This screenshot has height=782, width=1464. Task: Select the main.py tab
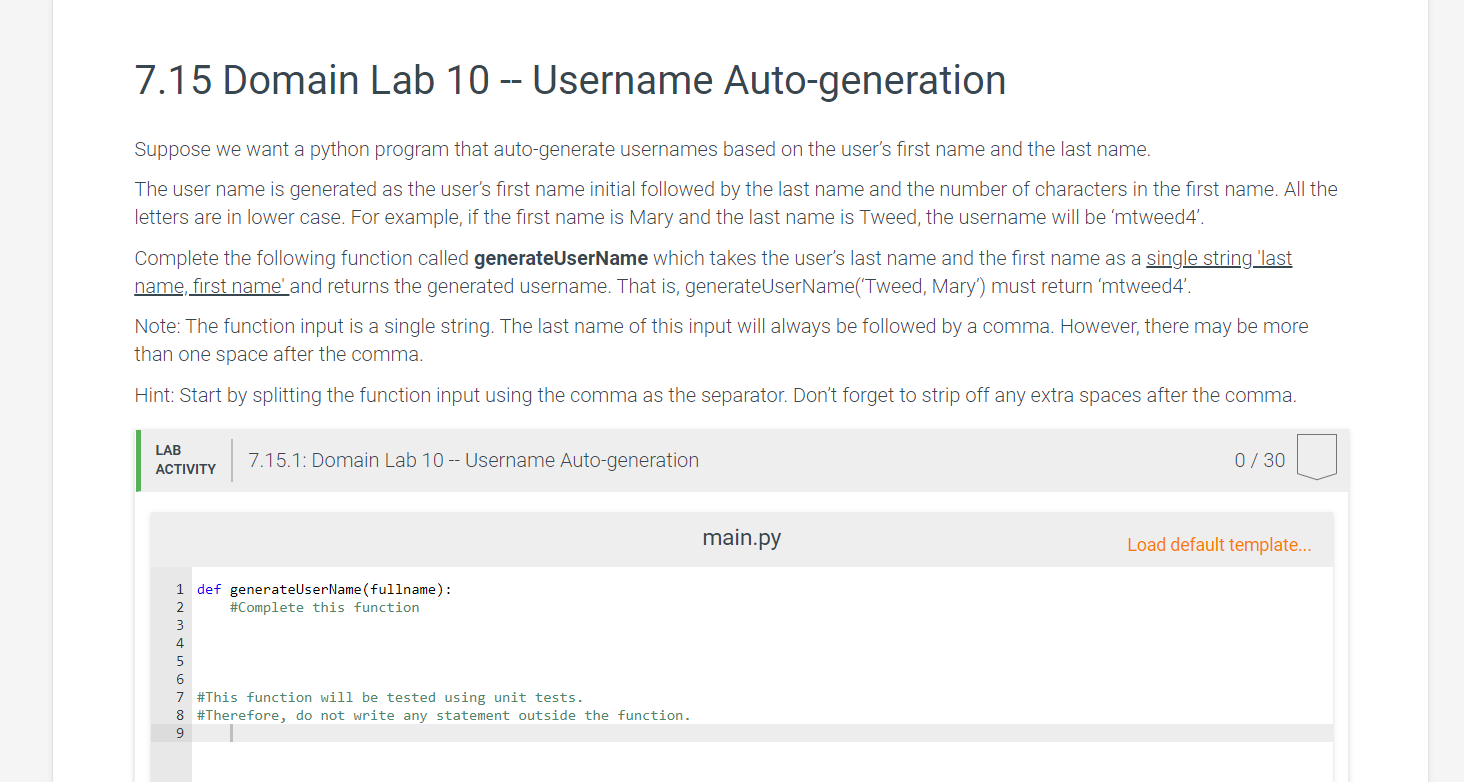coord(740,537)
